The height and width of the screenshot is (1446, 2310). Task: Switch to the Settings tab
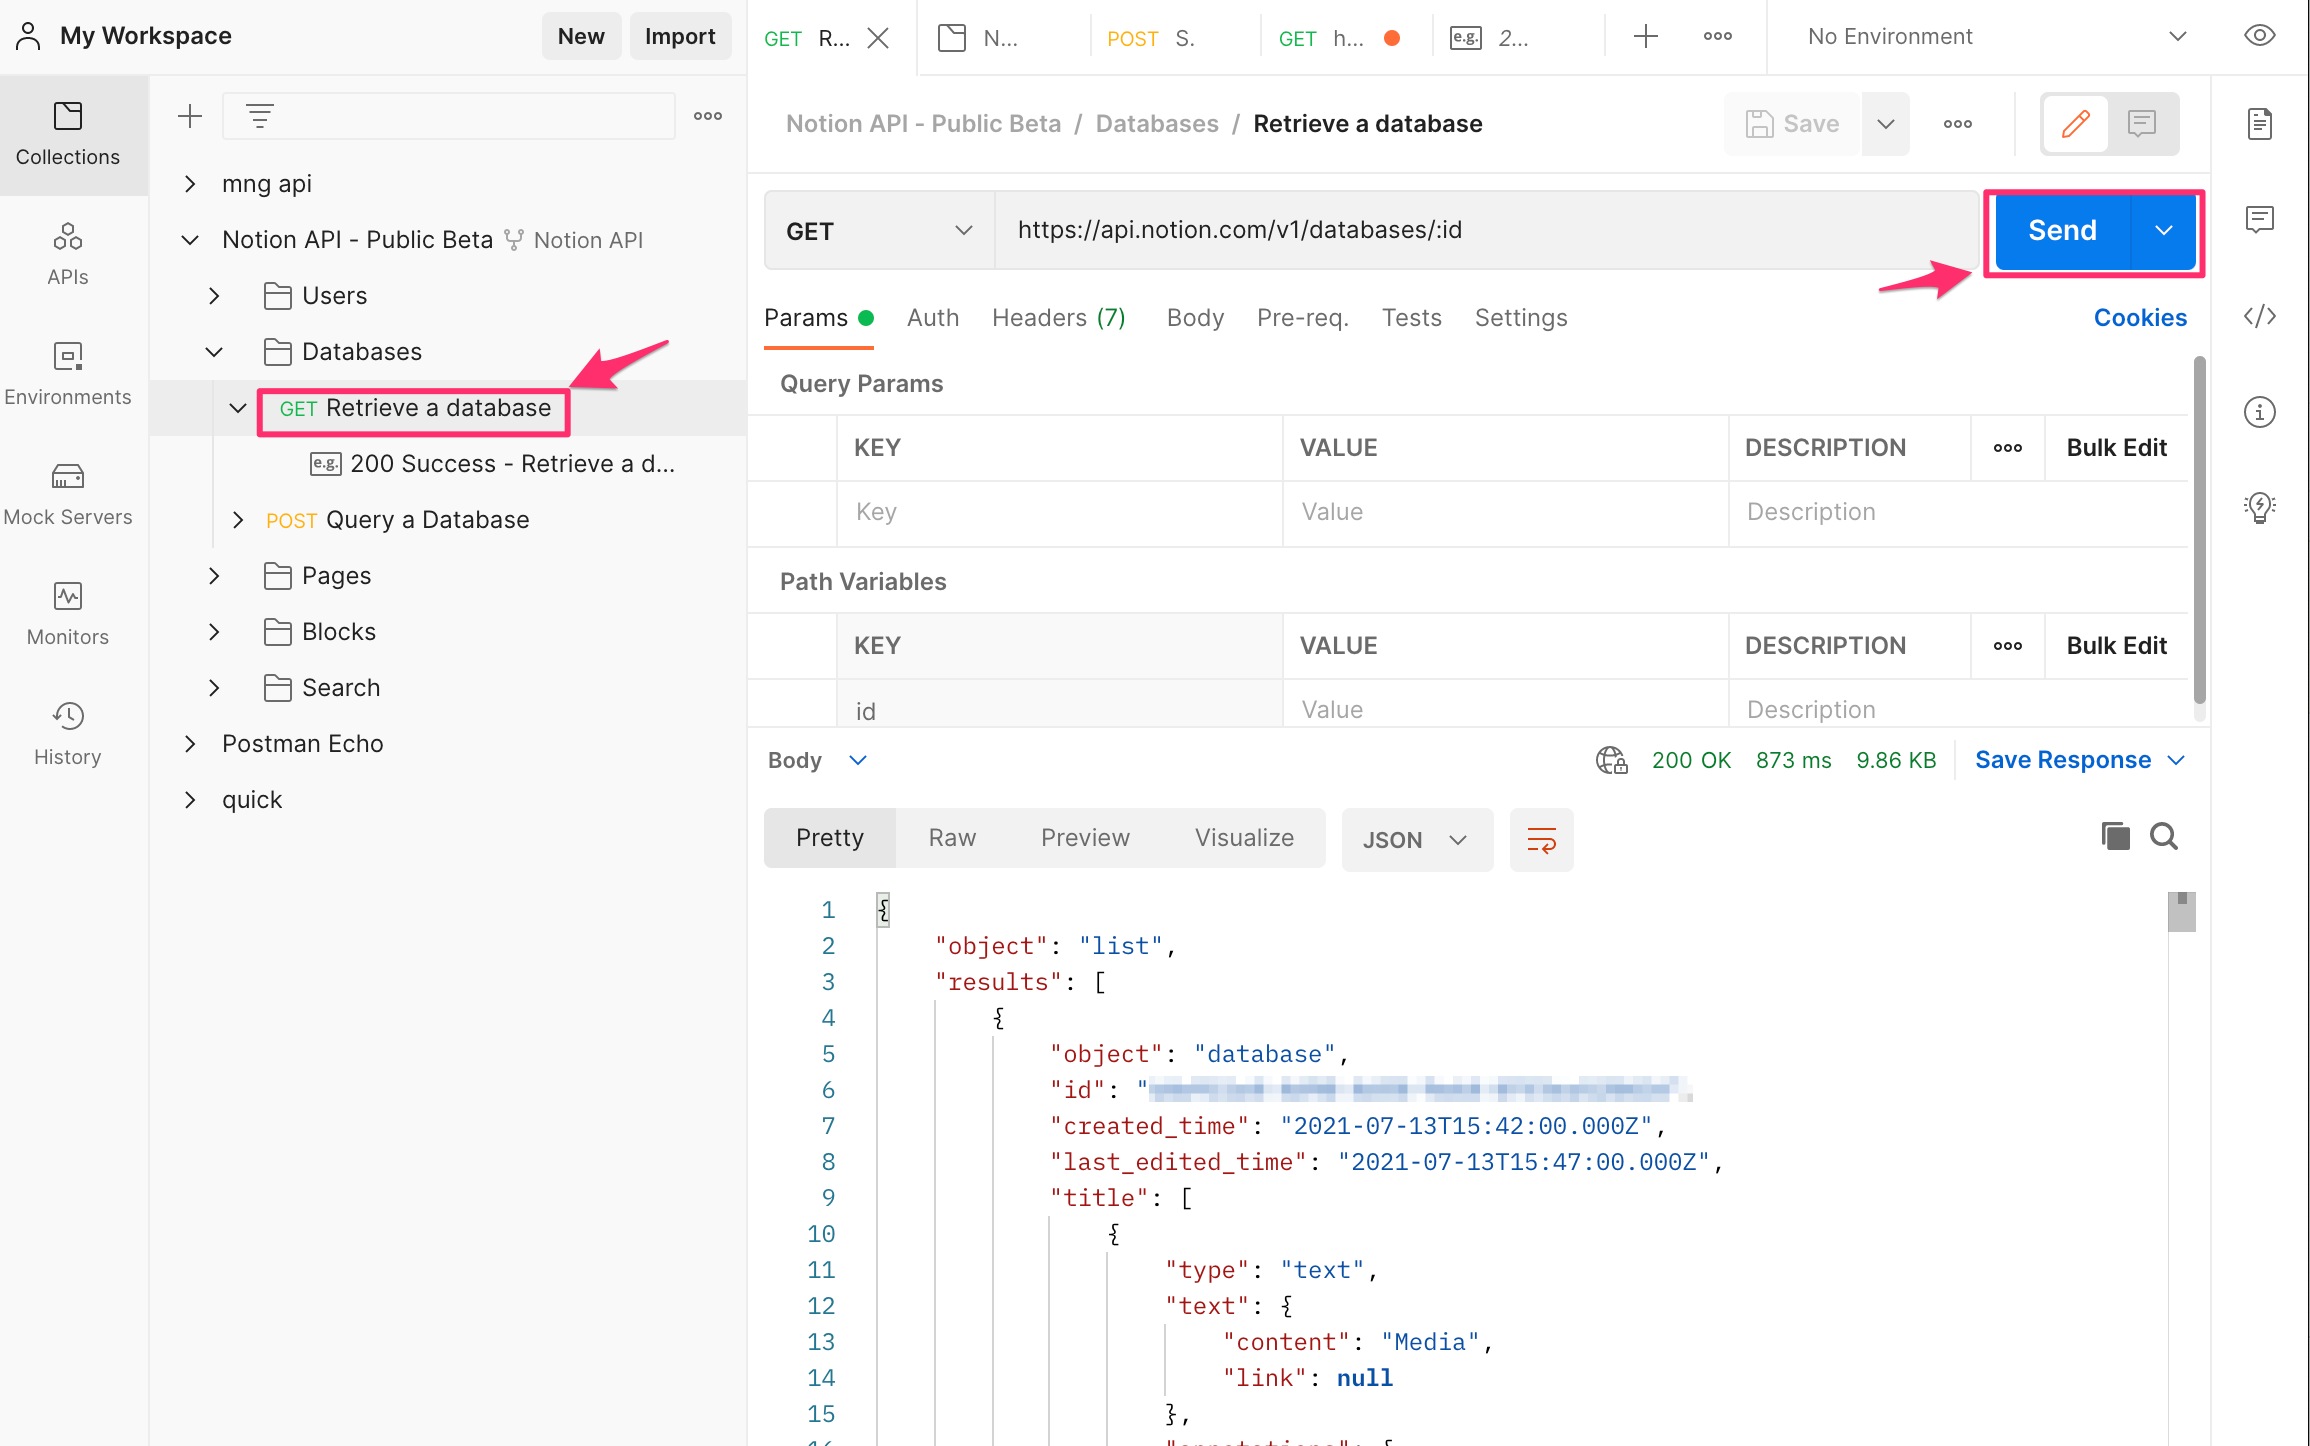1521,318
